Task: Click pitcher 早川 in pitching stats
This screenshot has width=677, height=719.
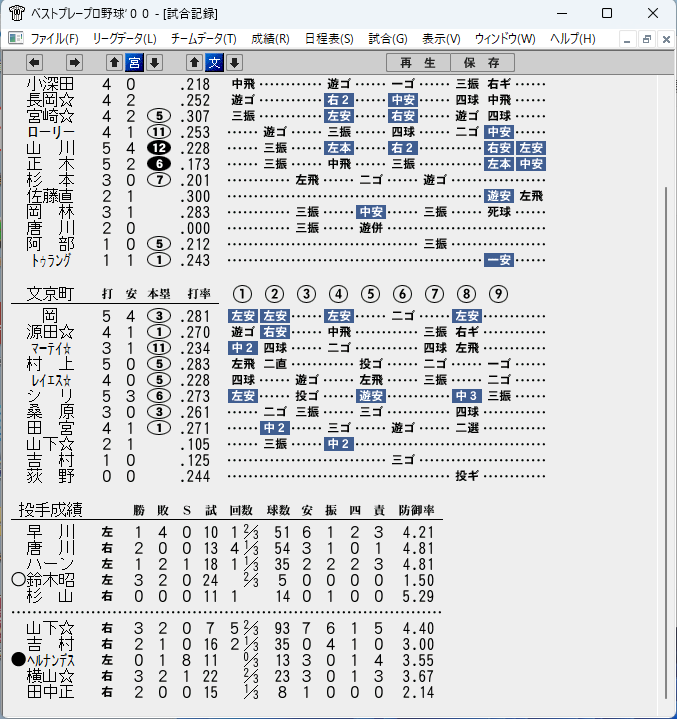Action: [50, 532]
